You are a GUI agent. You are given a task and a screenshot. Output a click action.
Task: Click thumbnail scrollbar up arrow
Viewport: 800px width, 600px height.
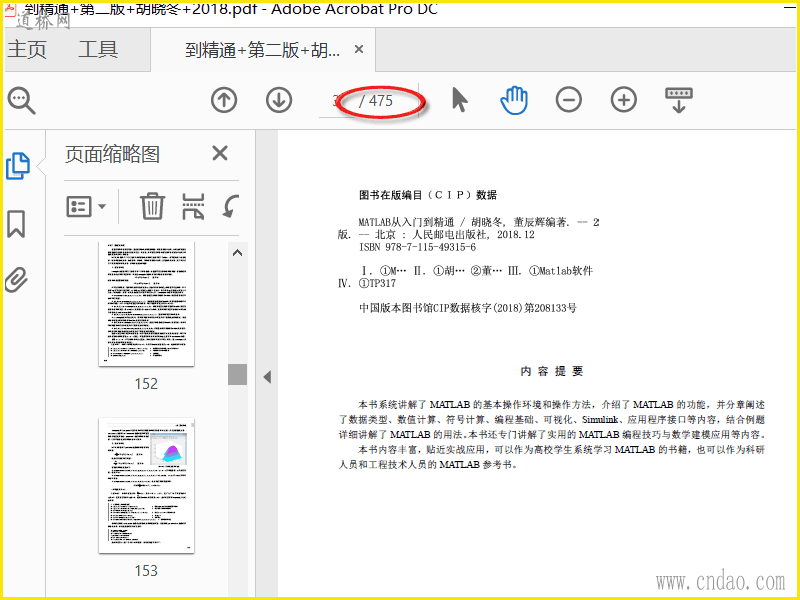237,253
